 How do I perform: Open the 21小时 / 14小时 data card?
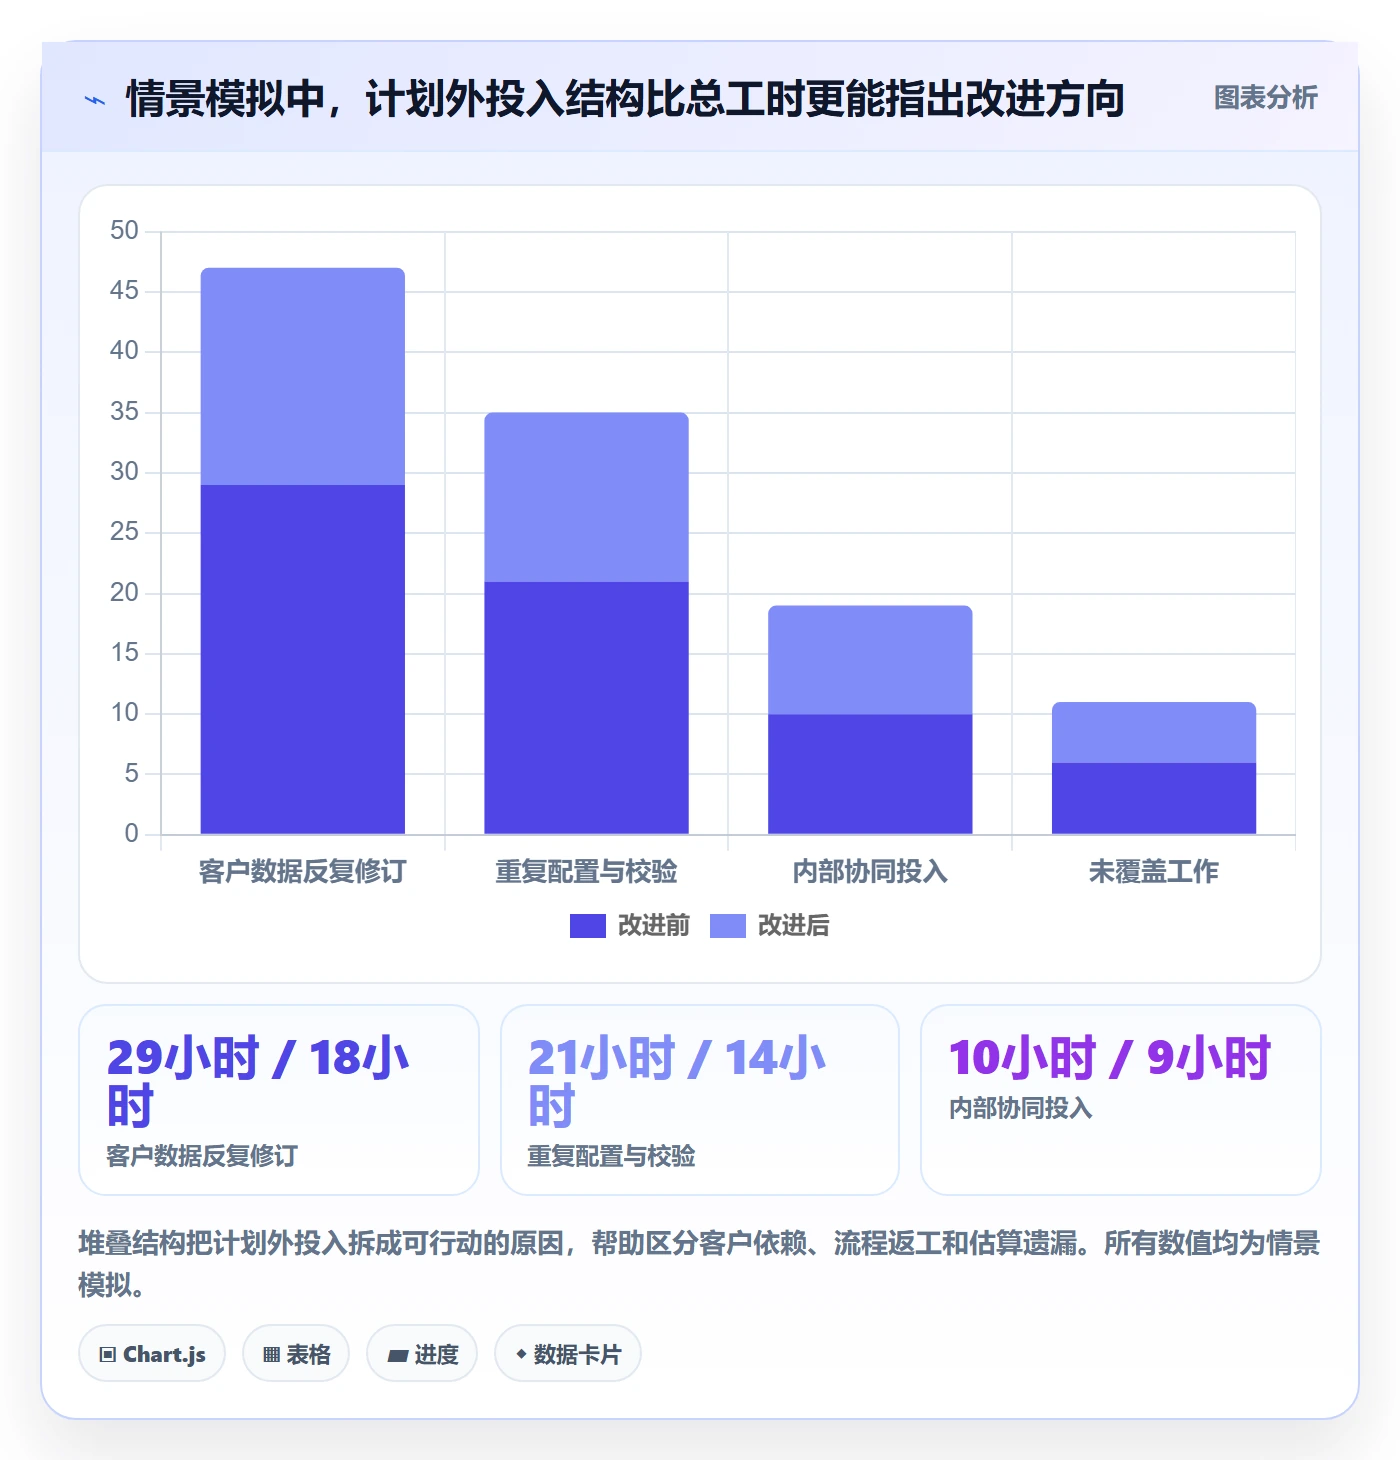point(700,1100)
